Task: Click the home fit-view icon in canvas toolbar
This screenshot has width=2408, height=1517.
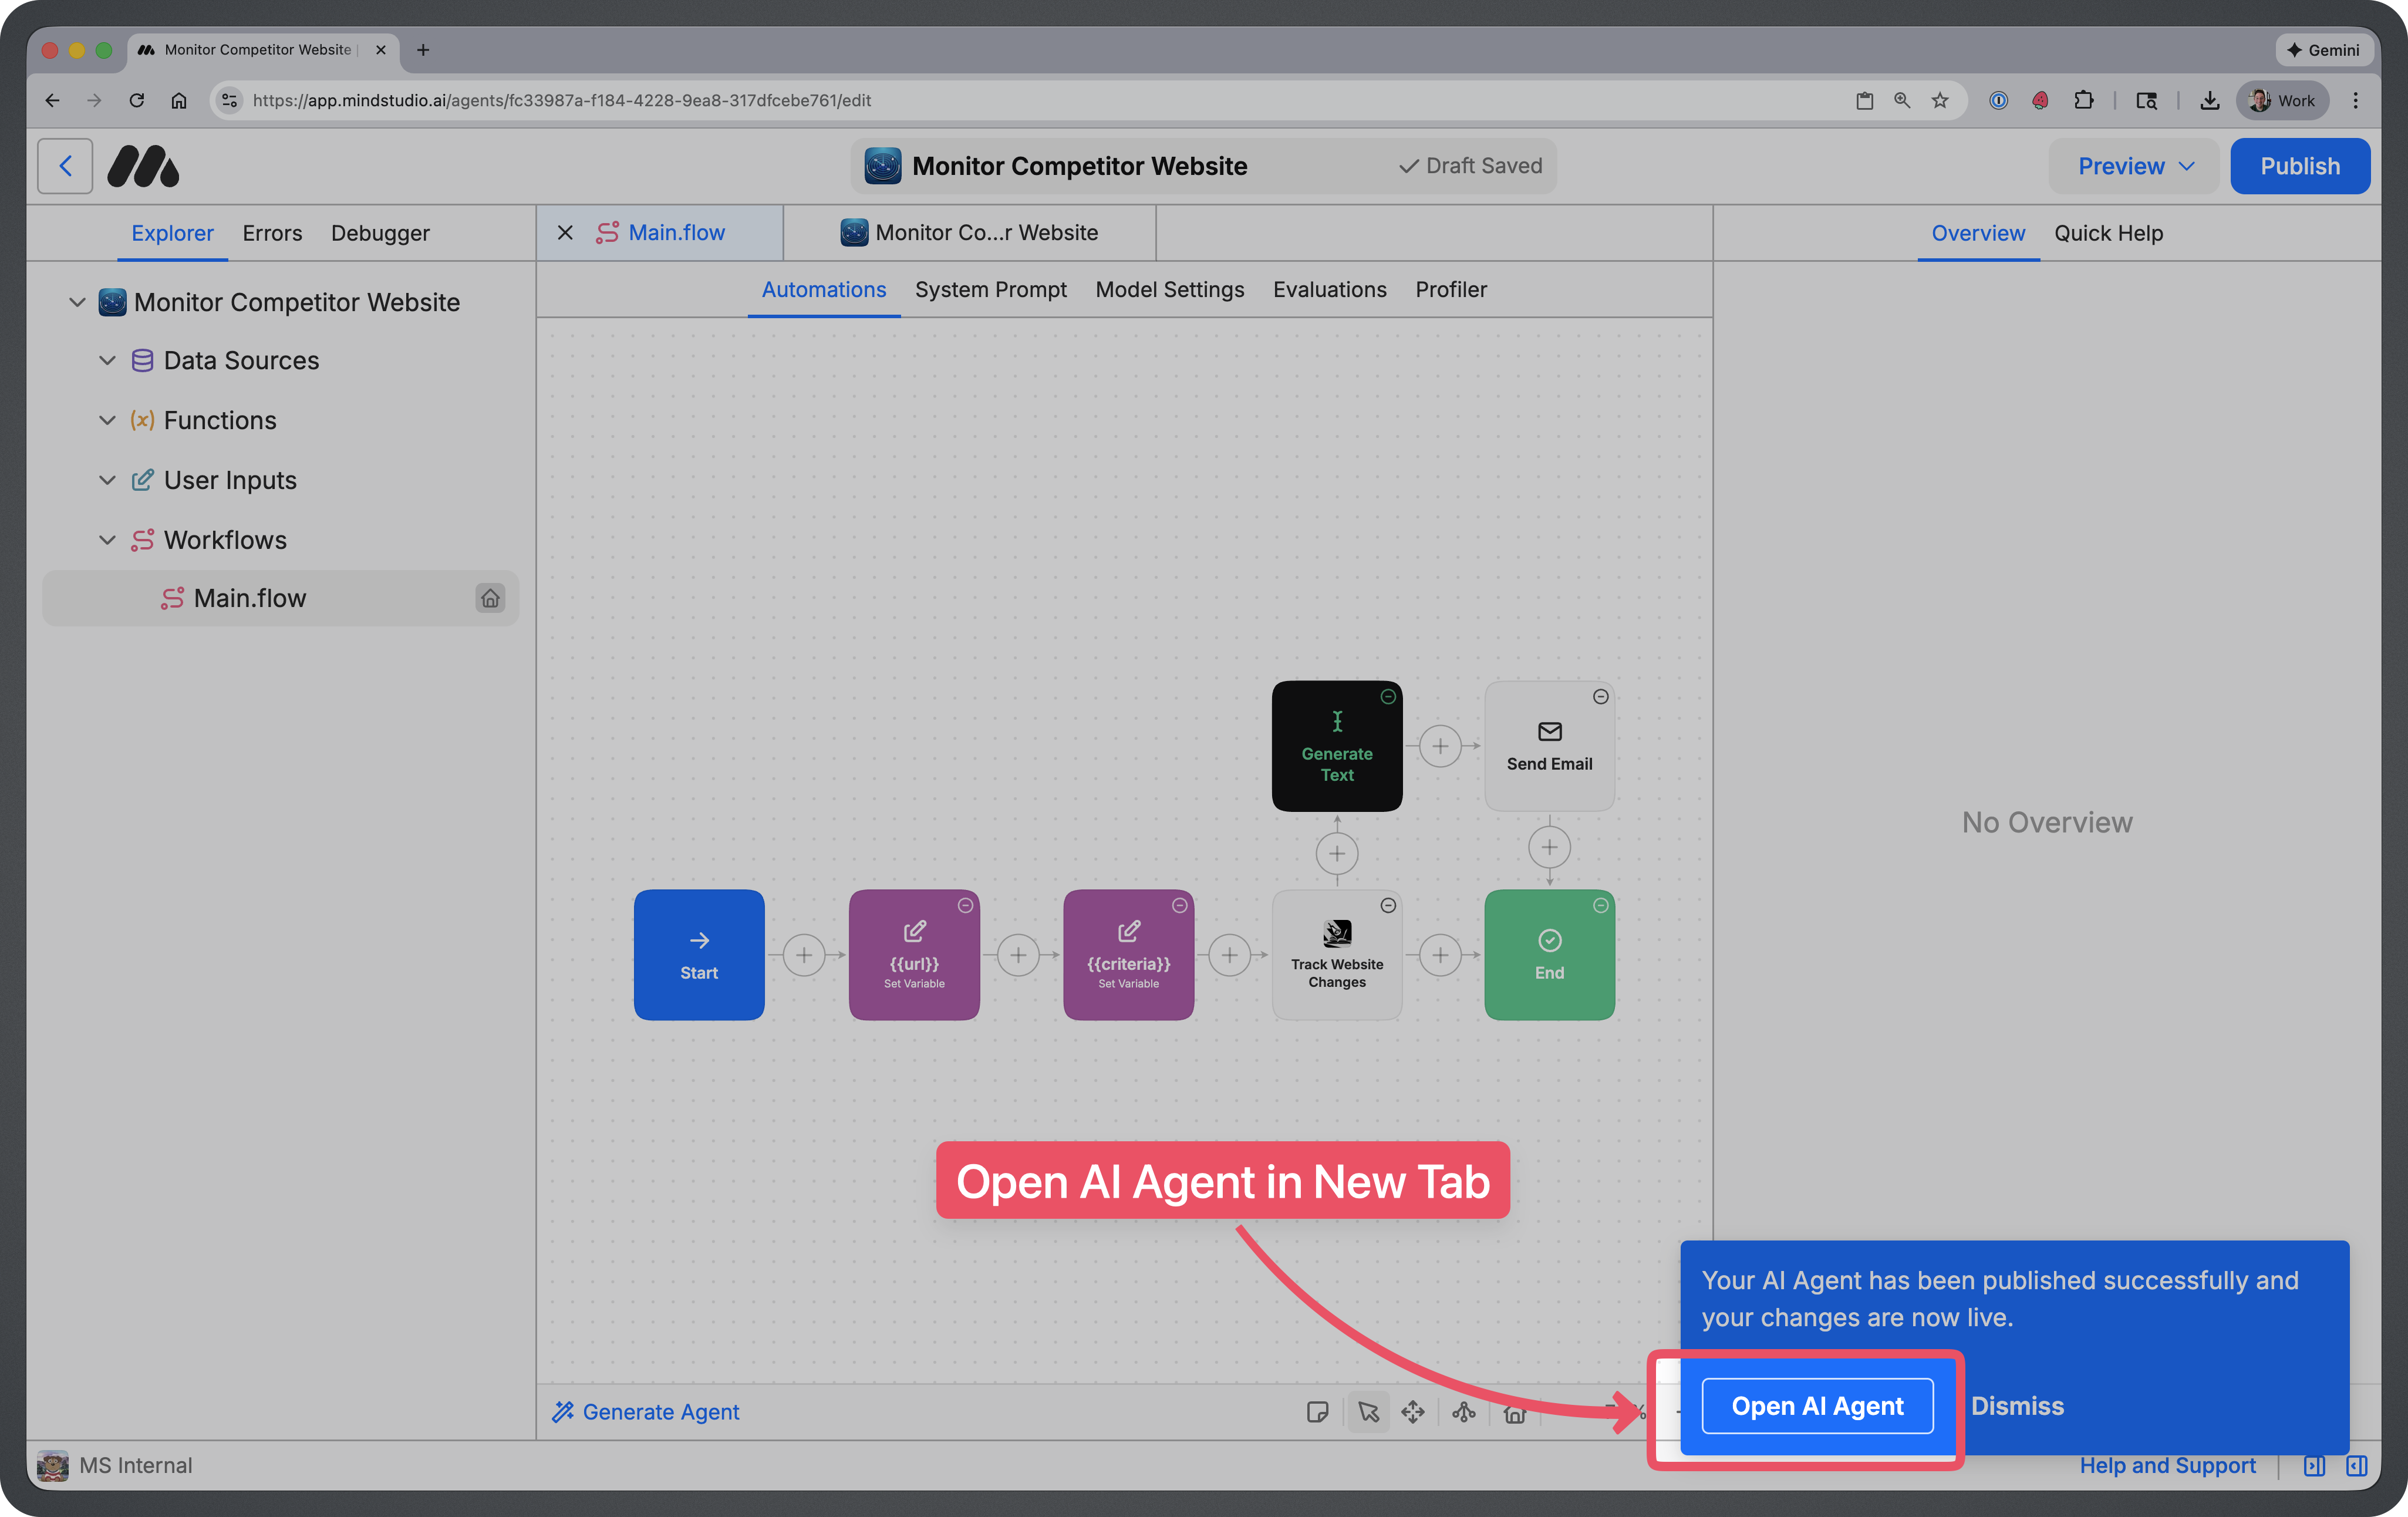Action: (x=1515, y=1412)
